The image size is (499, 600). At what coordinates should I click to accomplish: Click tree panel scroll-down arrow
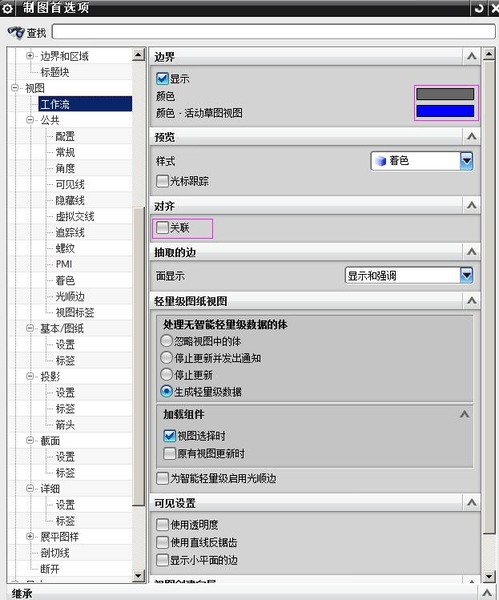[138, 575]
